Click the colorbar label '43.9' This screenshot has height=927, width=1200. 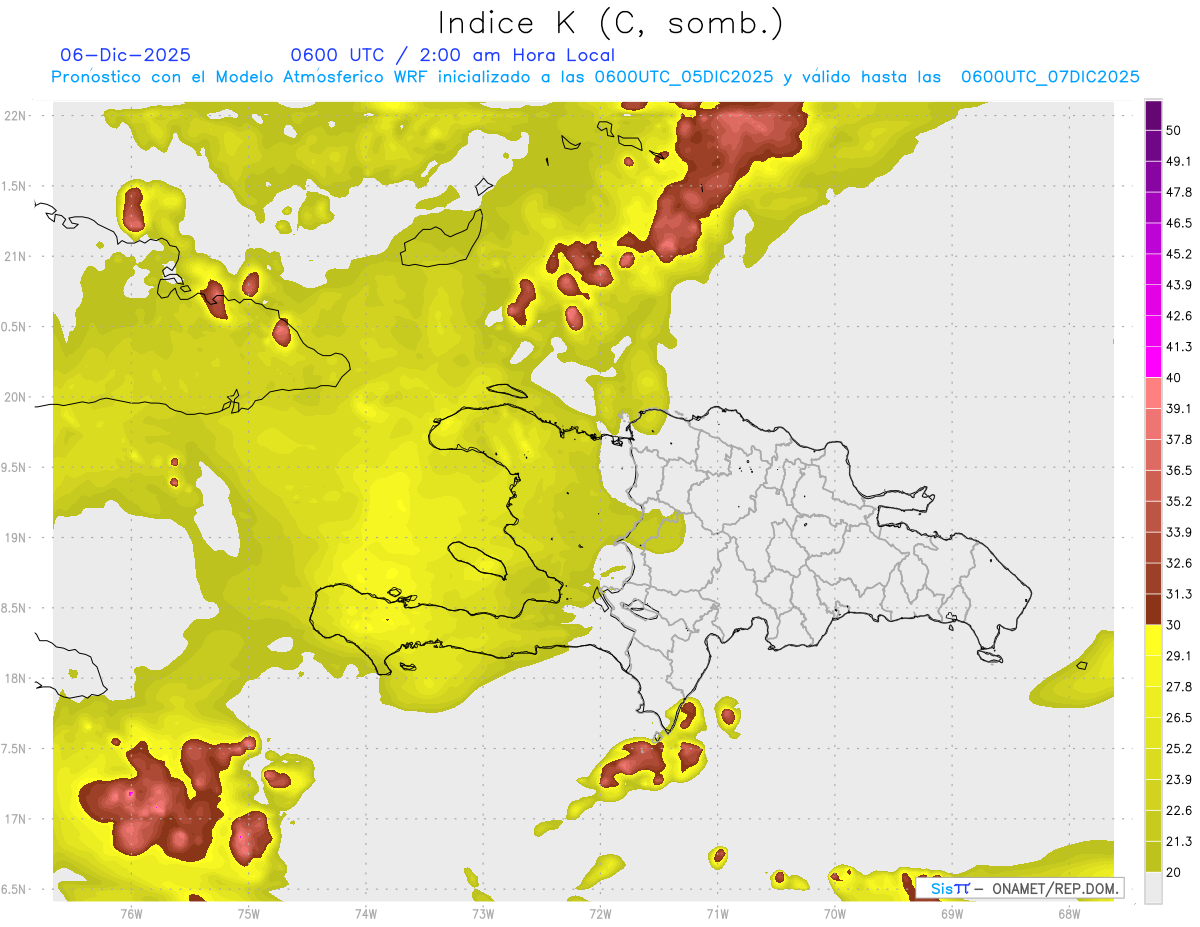click(1179, 285)
